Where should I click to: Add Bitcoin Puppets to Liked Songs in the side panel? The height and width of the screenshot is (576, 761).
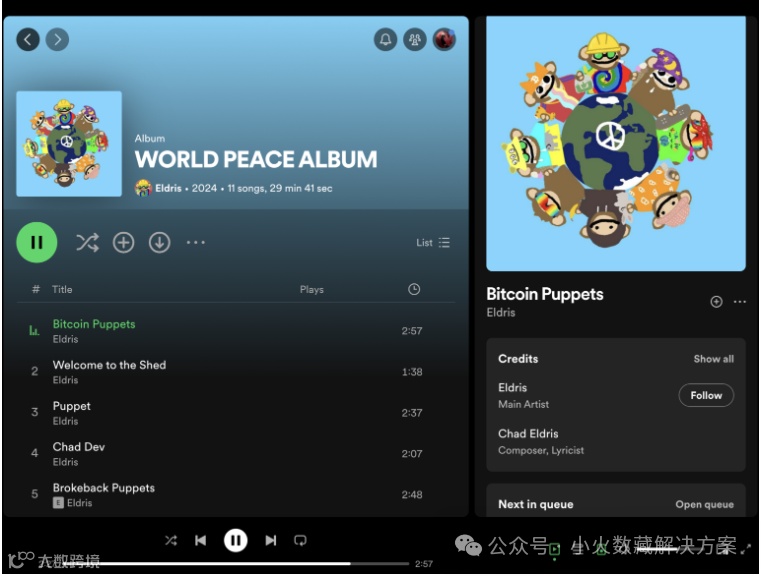pos(716,302)
